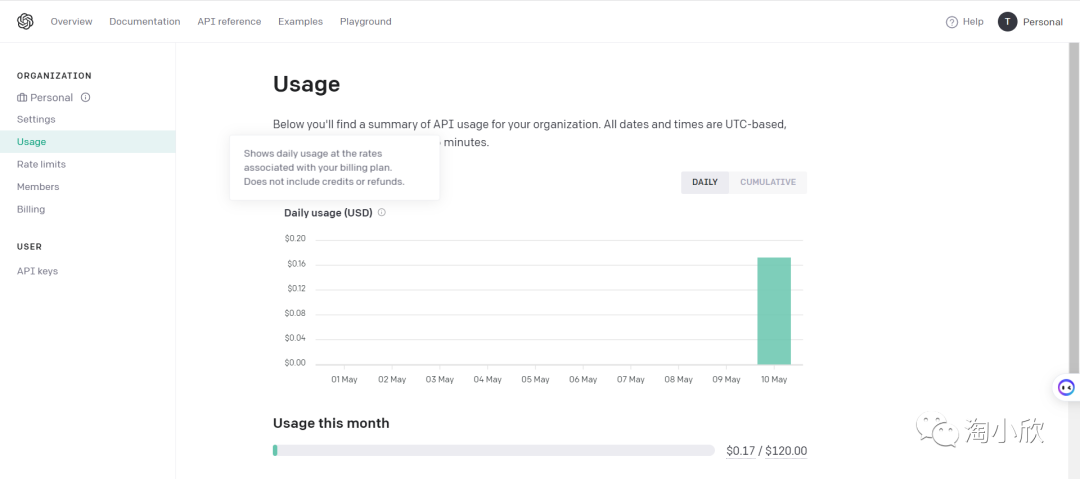Screen dimensions: 1080x479
Task: Open Rate limits in sidebar
Action: (41, 164)
